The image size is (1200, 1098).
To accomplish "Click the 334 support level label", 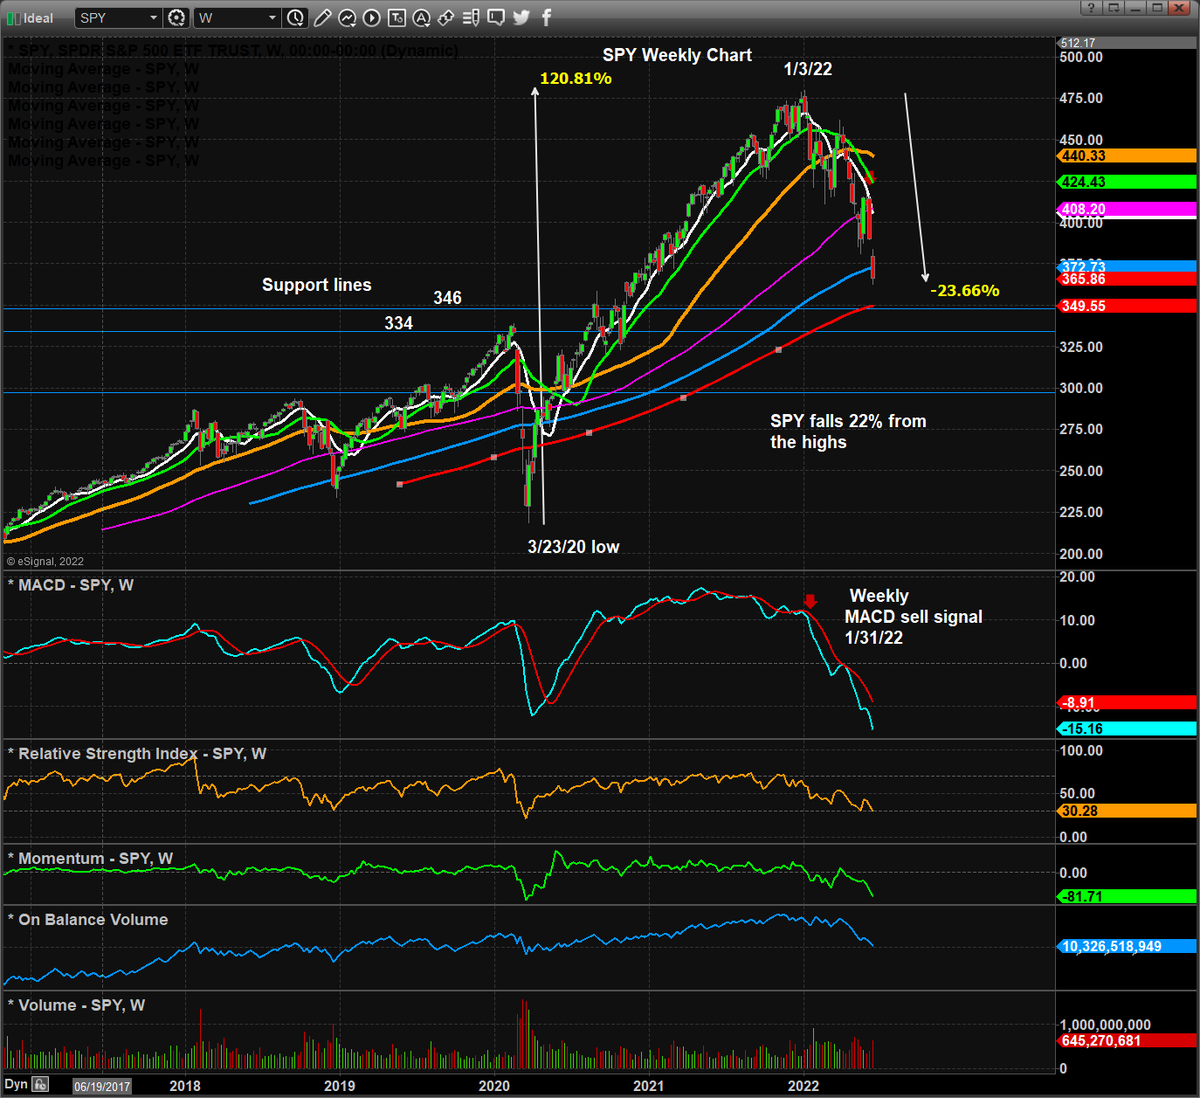I will coord(399,323).
